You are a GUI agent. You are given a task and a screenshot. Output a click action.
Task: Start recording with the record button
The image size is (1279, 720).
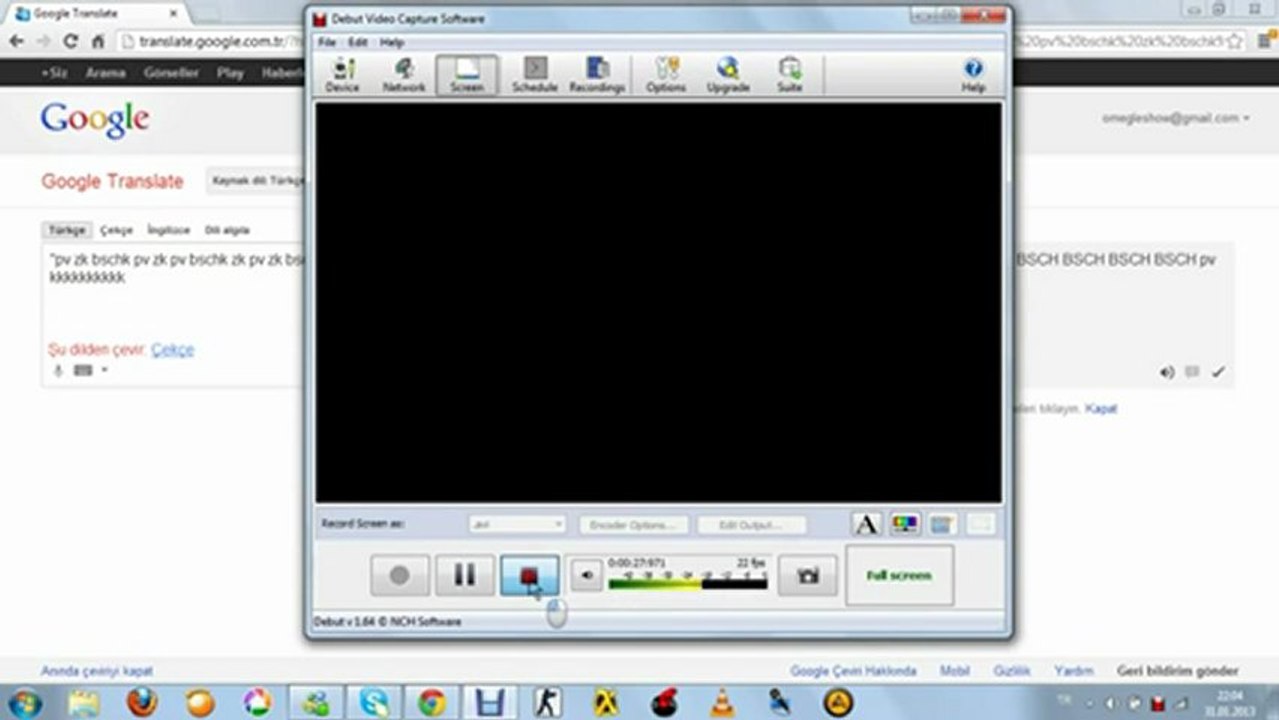click(x=400, y=575)
